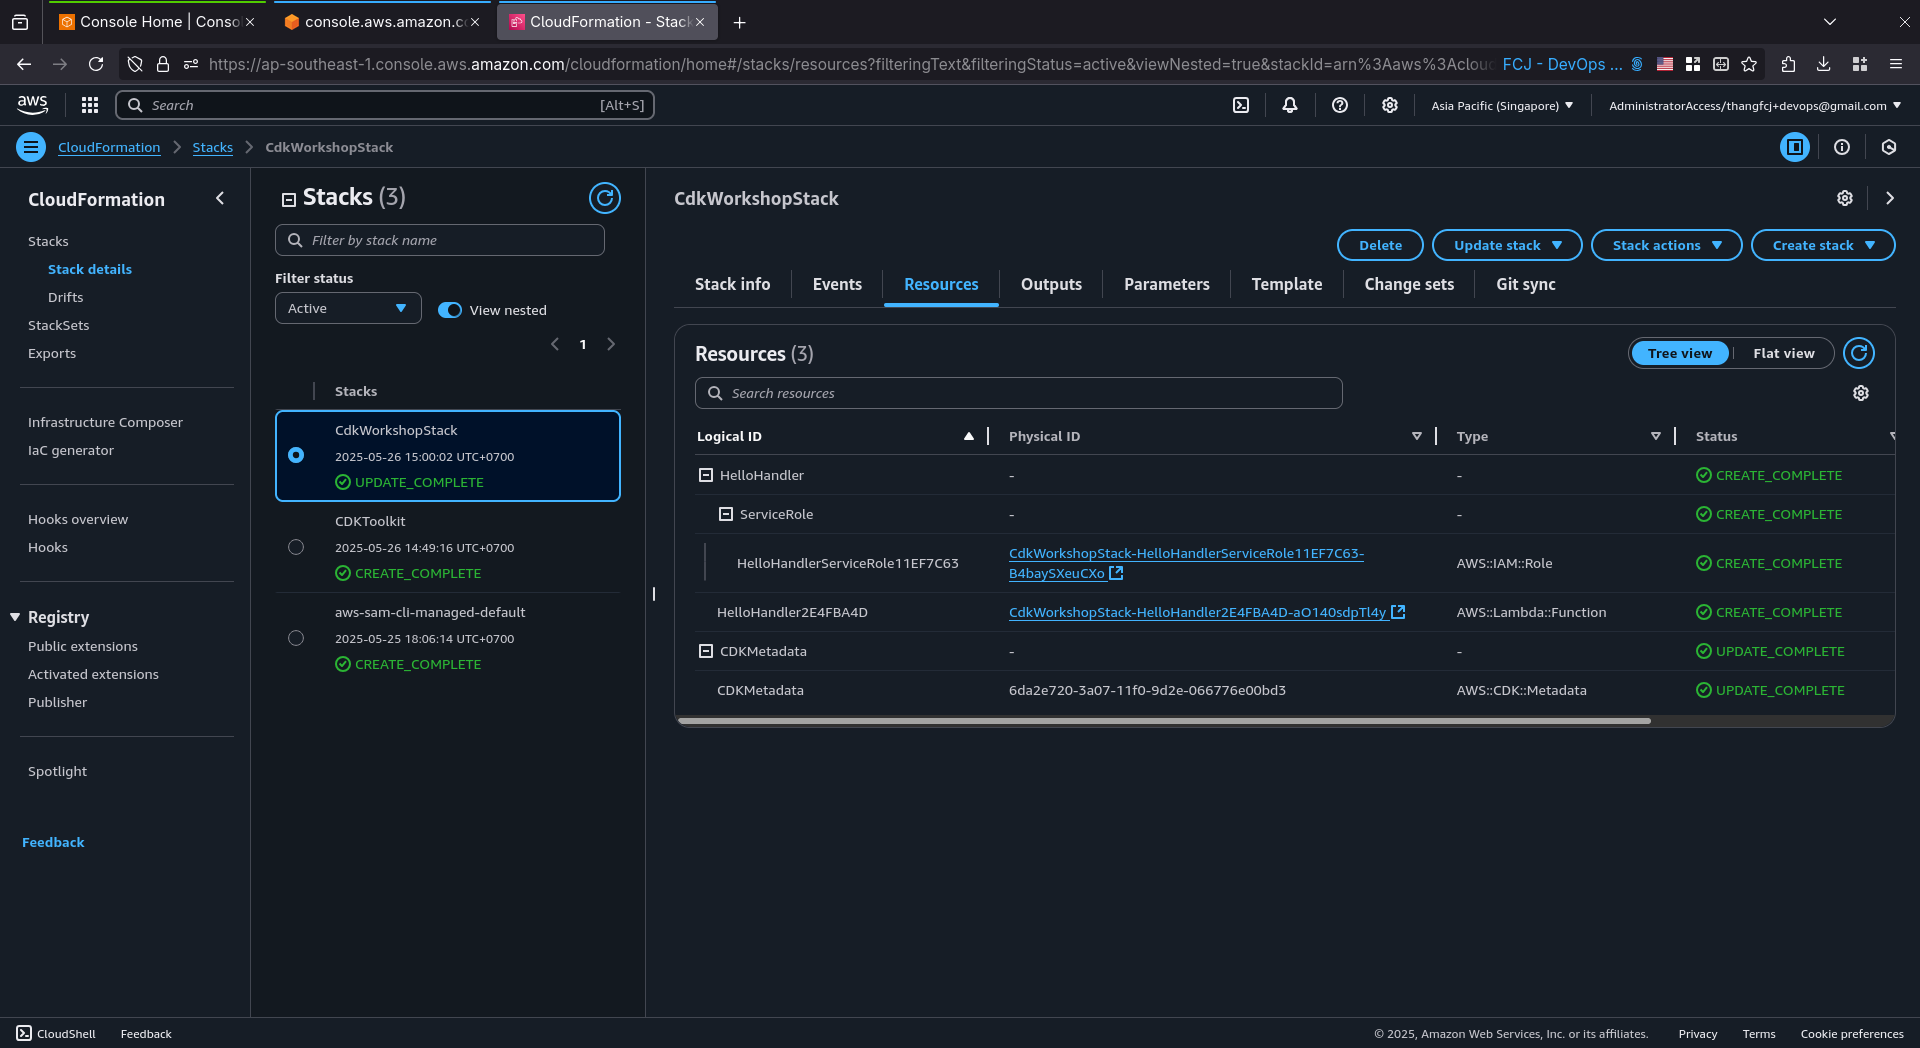Open the hexagon icon beside info icon
The width and height of the screenshot is (1920, 1048).
[1889, 147]
